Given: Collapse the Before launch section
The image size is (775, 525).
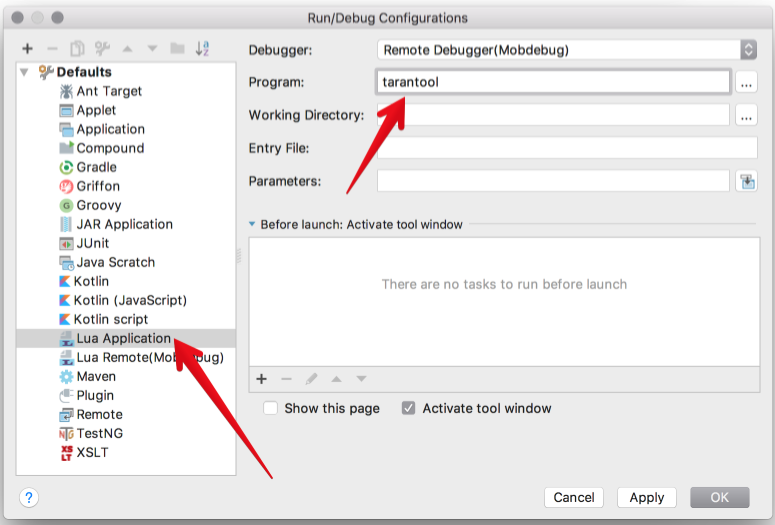Looking at the screenshot, I should (x=252, y=224).
